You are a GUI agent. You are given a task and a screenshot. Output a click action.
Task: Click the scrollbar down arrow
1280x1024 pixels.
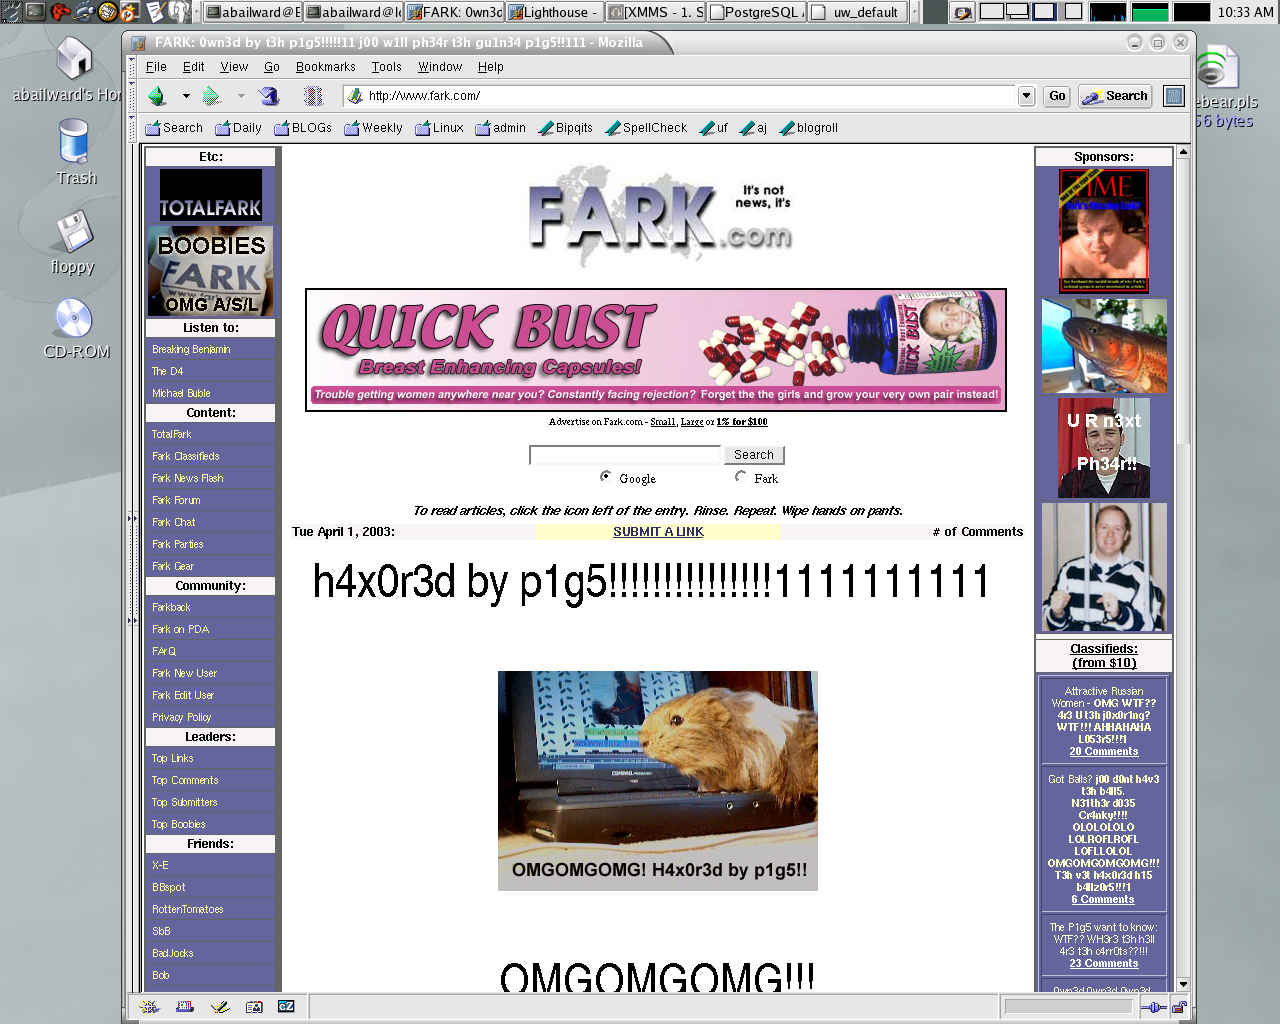[x=1183, y=984]
